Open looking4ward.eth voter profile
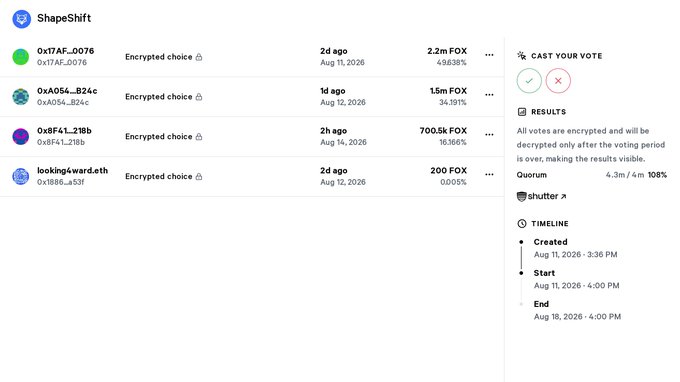680x382 pixels. [72, 171]
